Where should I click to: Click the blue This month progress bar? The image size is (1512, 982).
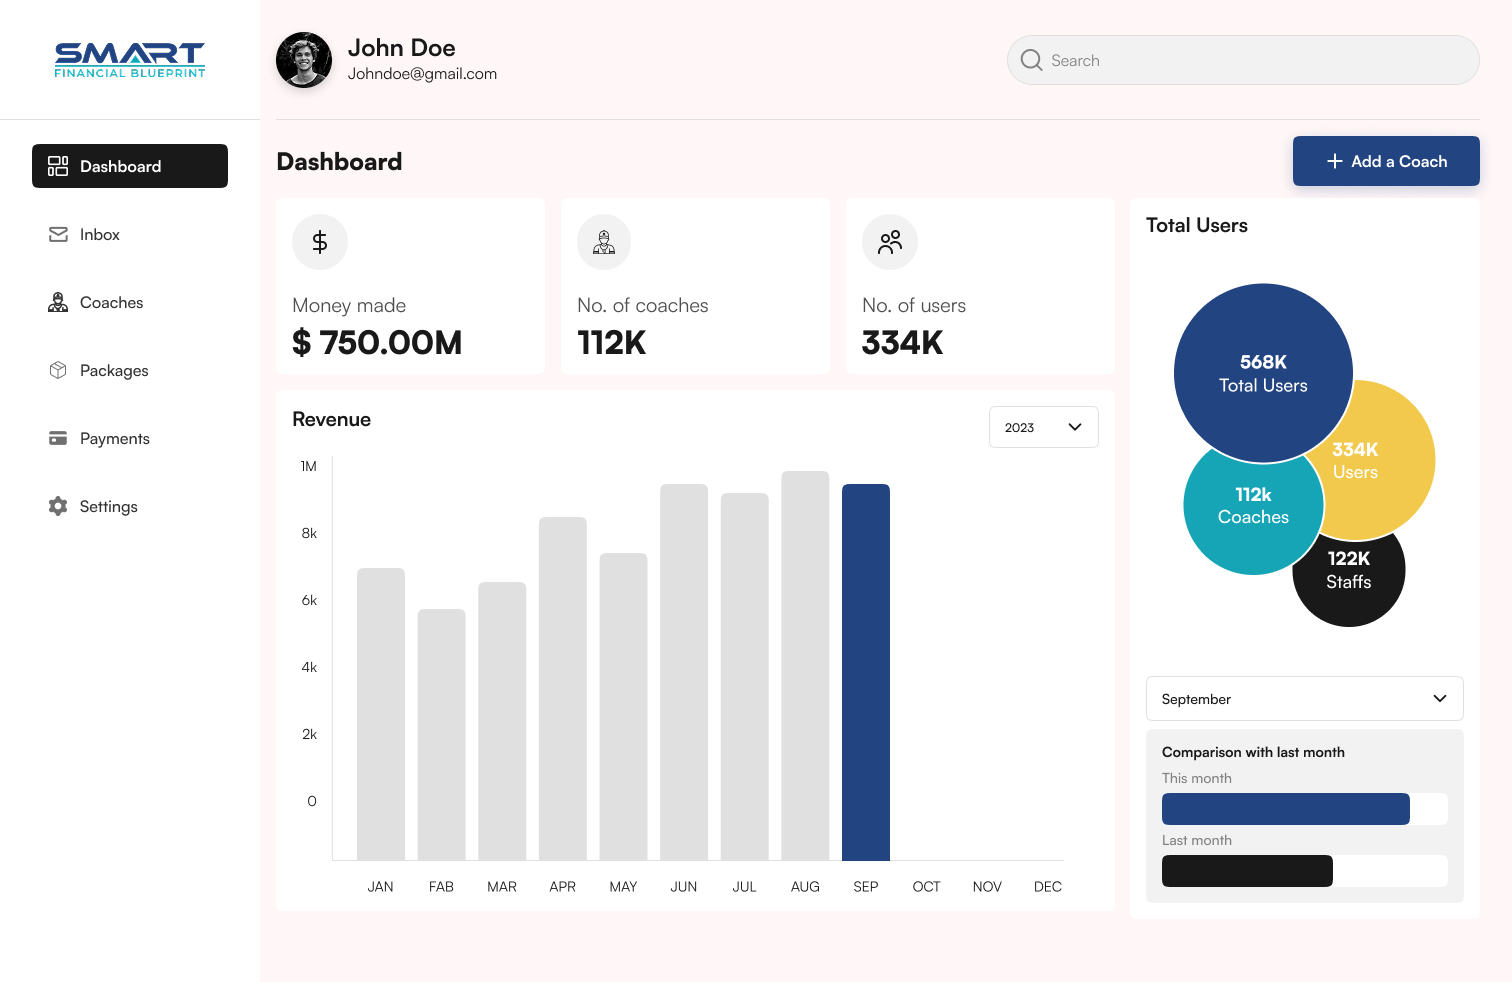pos(1285,809)
